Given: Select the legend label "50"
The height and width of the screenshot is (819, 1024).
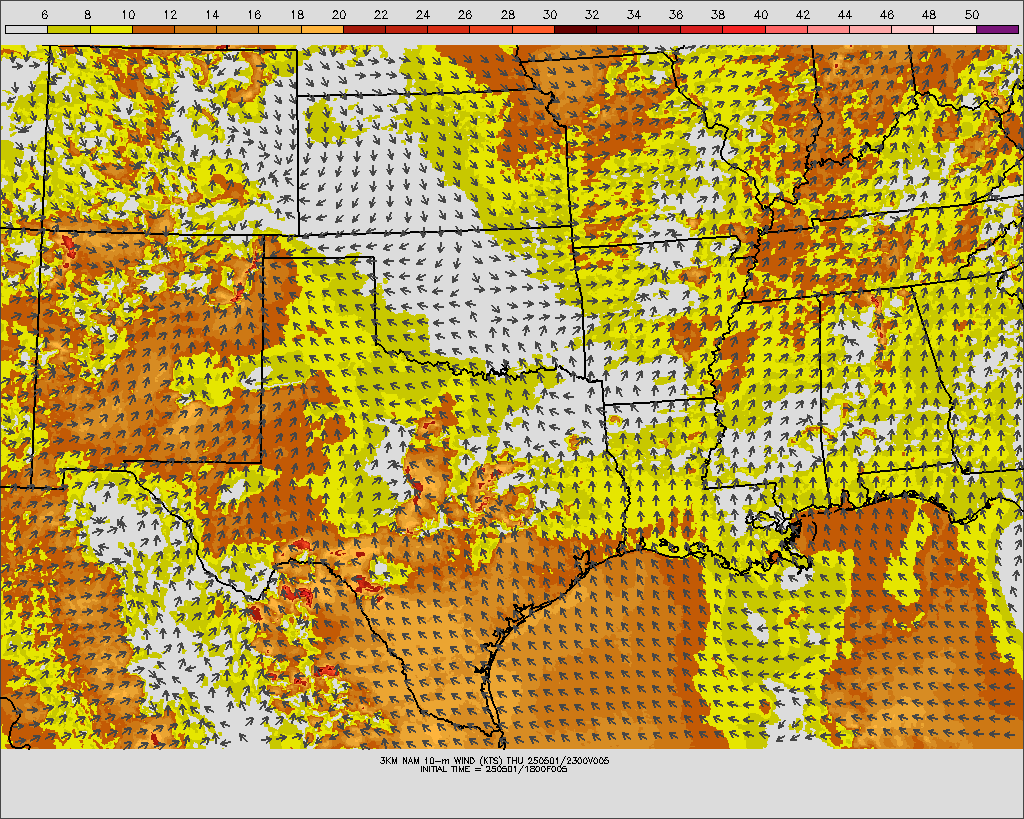Looking at the screenshot, I should [x=972, y=15].
